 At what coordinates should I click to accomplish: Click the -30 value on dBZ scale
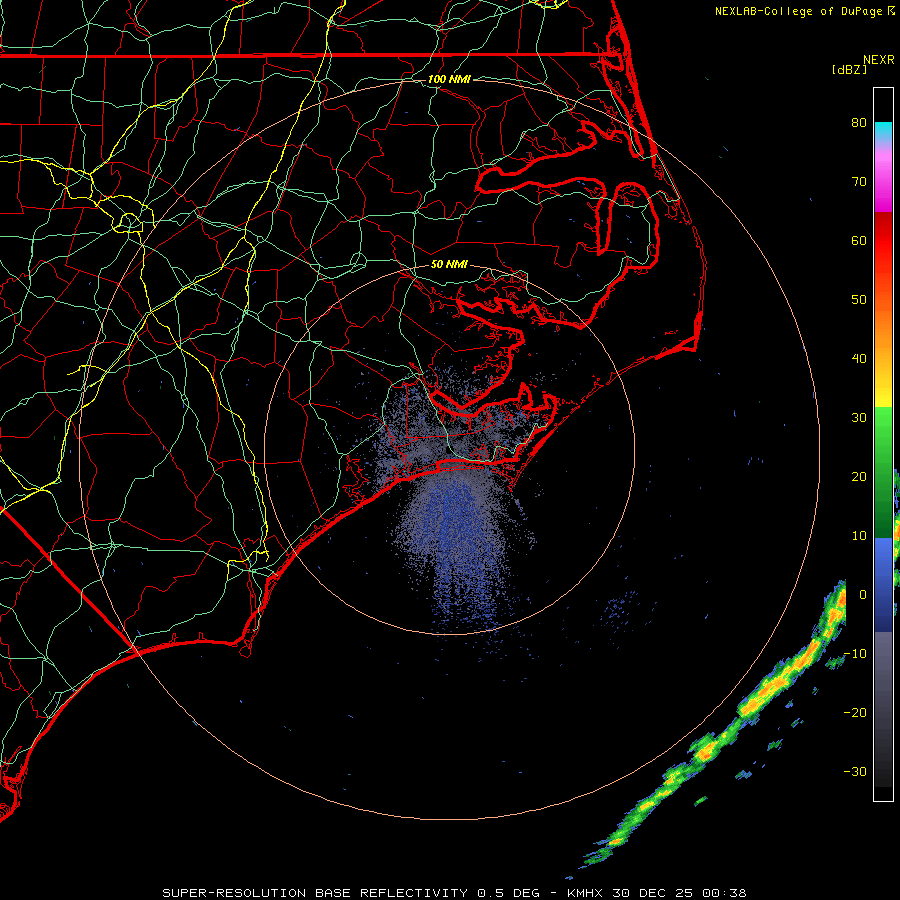(855, 771)
